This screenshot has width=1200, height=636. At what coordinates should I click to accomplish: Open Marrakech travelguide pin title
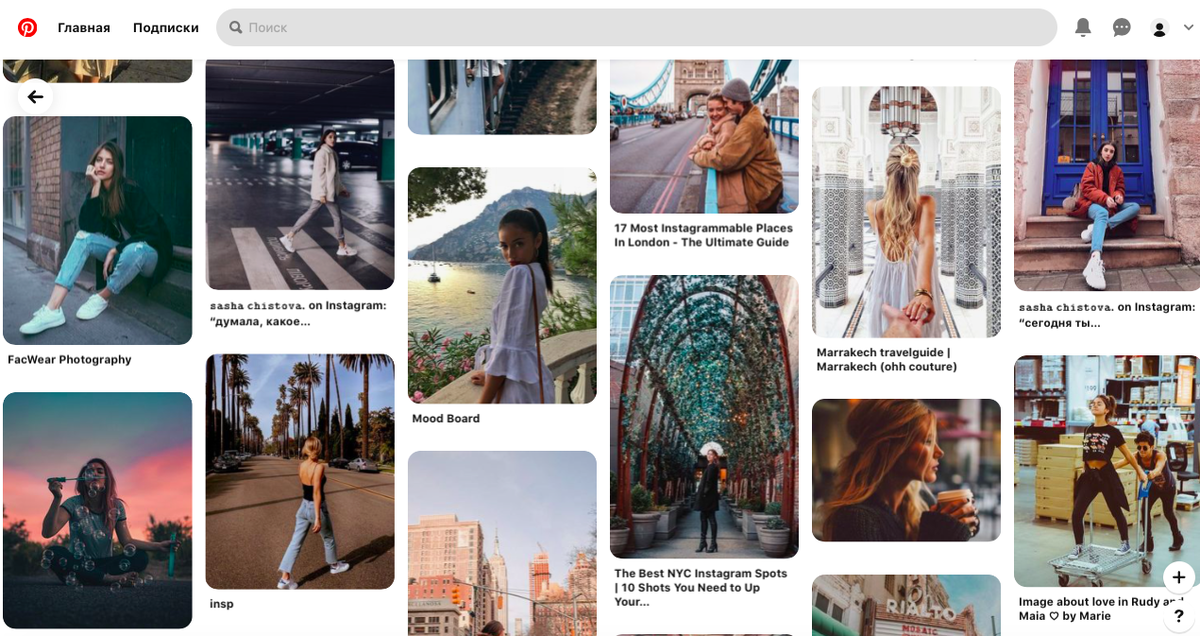coord(887,360)
